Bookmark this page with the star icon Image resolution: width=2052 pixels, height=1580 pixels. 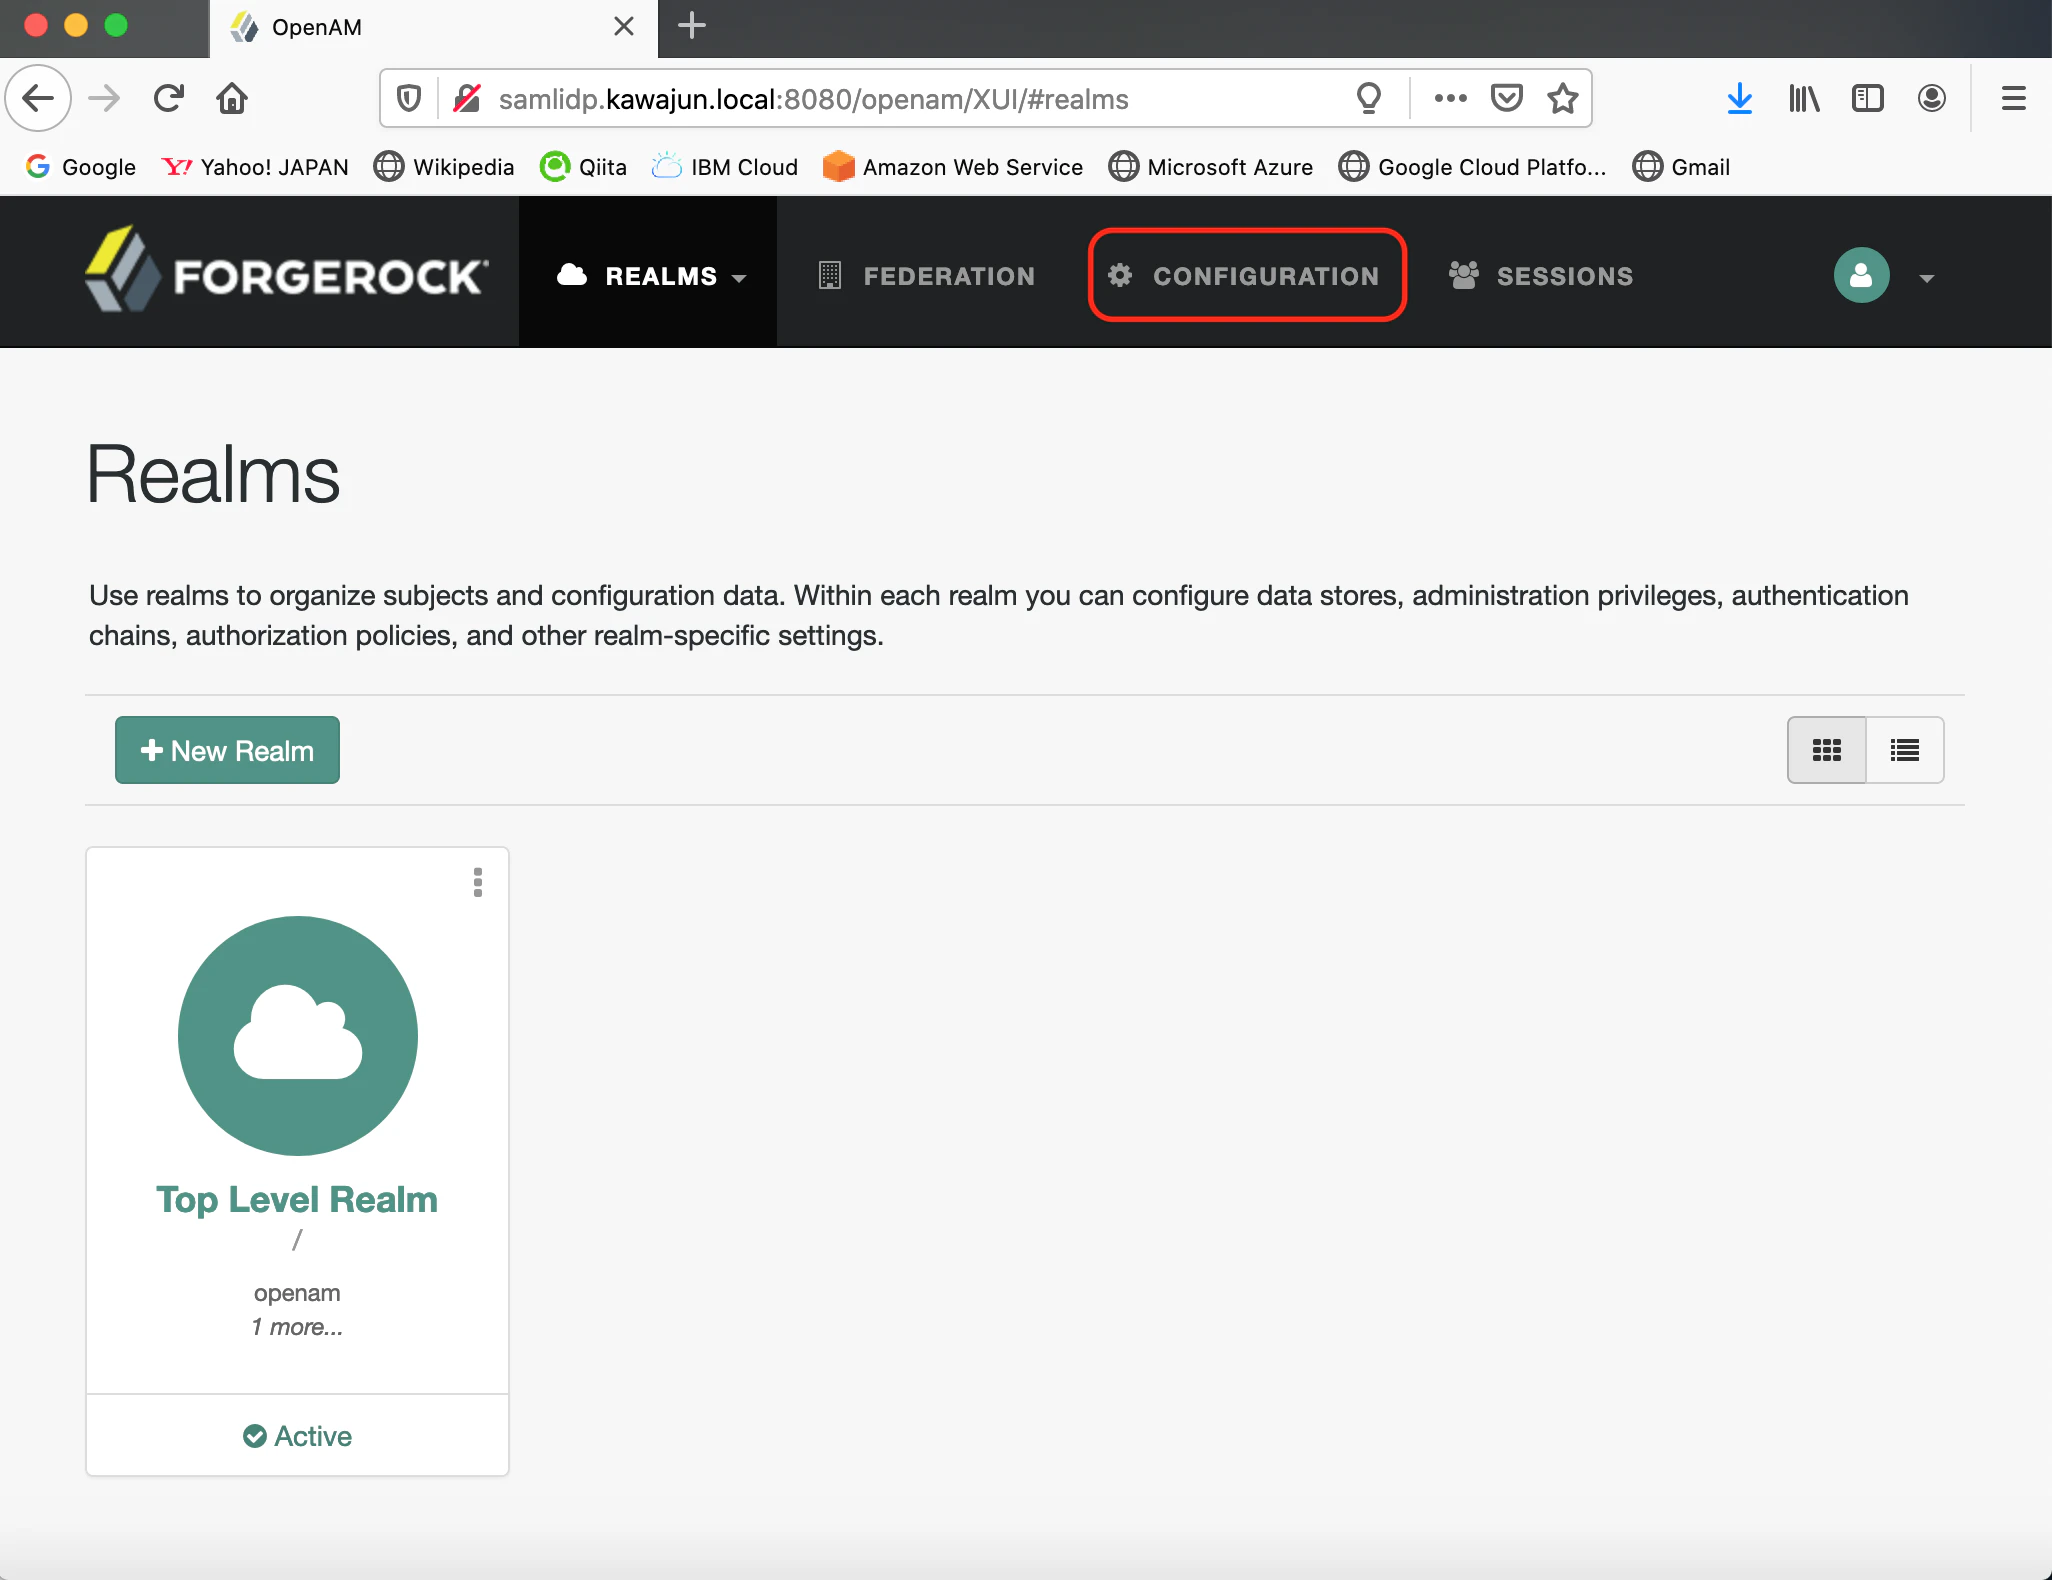point(1562,98)
